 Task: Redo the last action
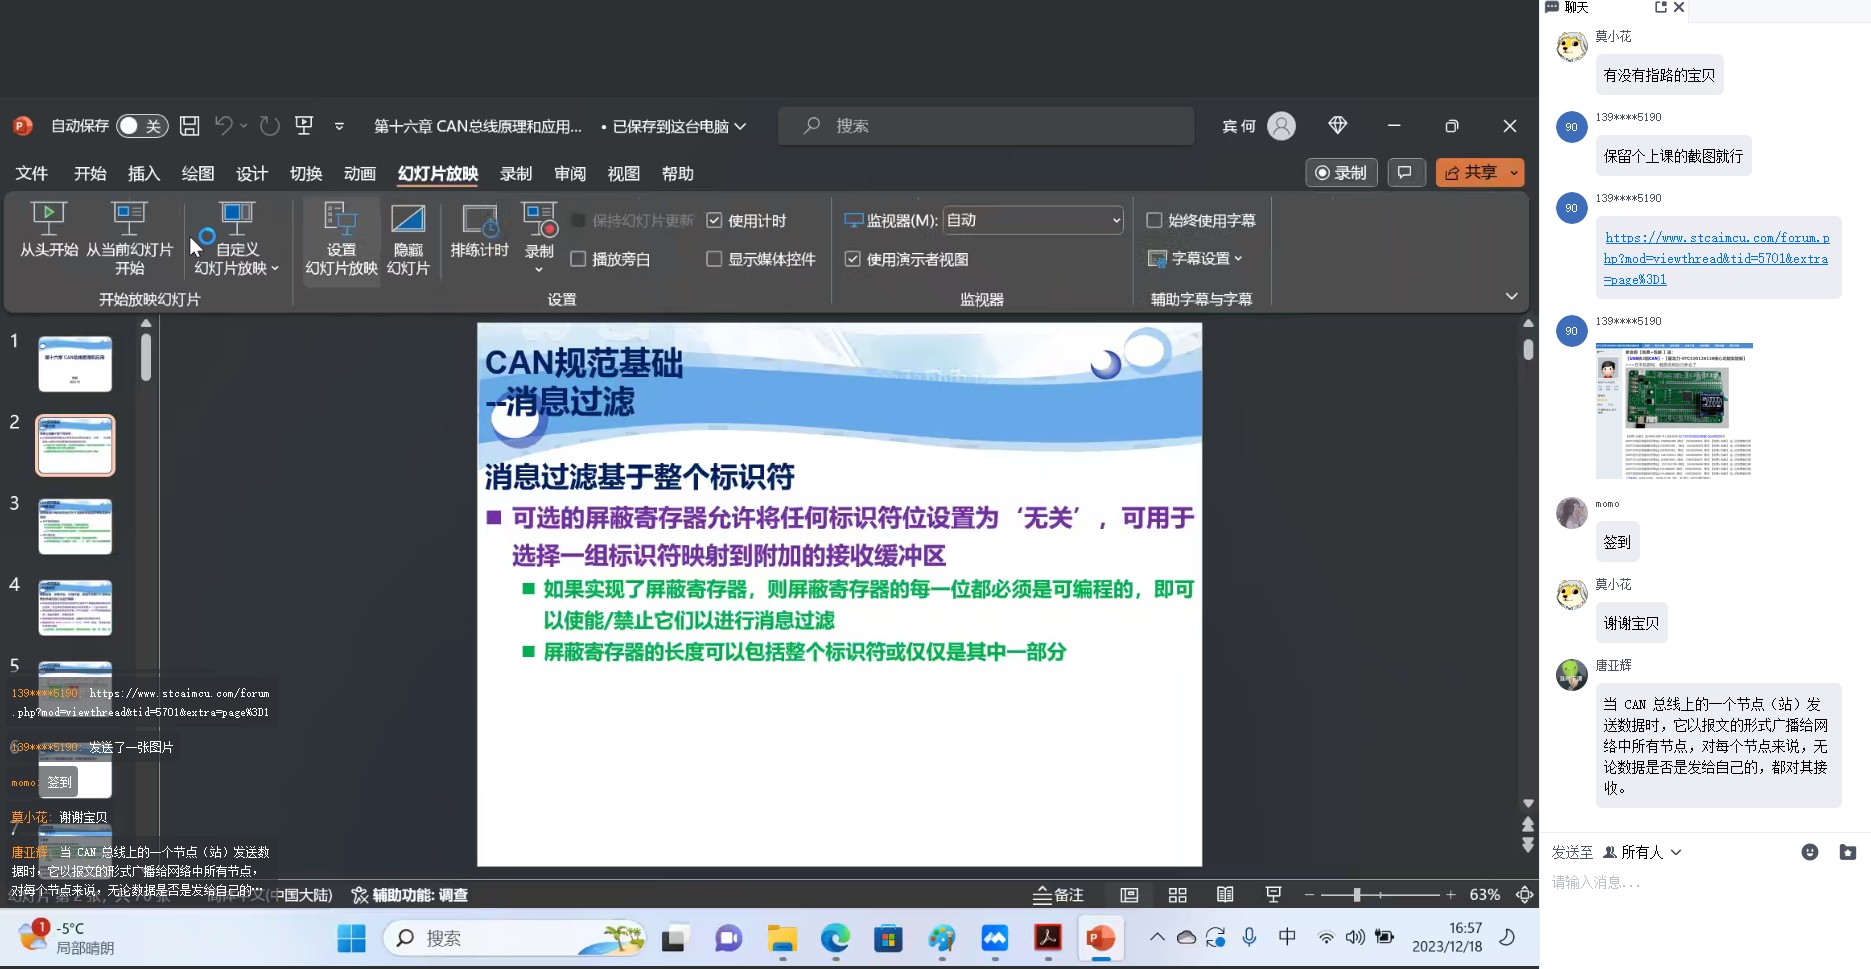(x=270, y=126)
